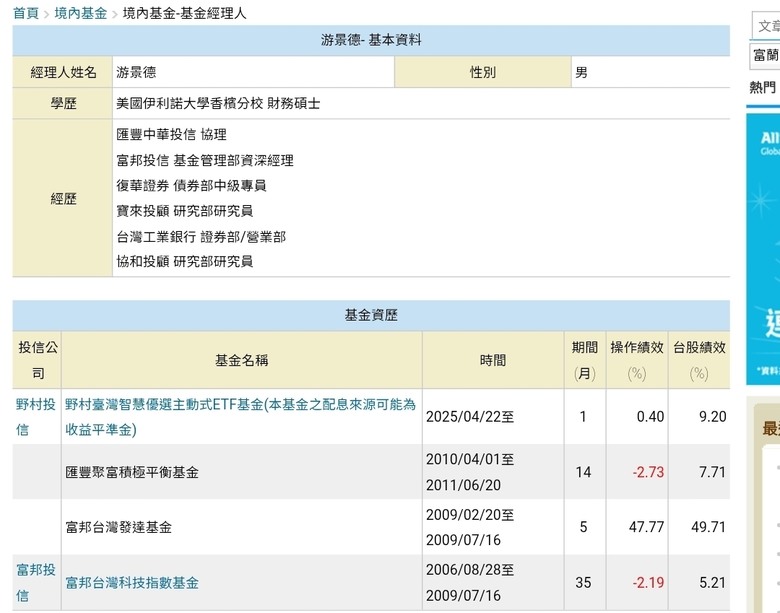The image size is (780, 613).
Task: Select performance value 47.77
Action: point(647,527)
